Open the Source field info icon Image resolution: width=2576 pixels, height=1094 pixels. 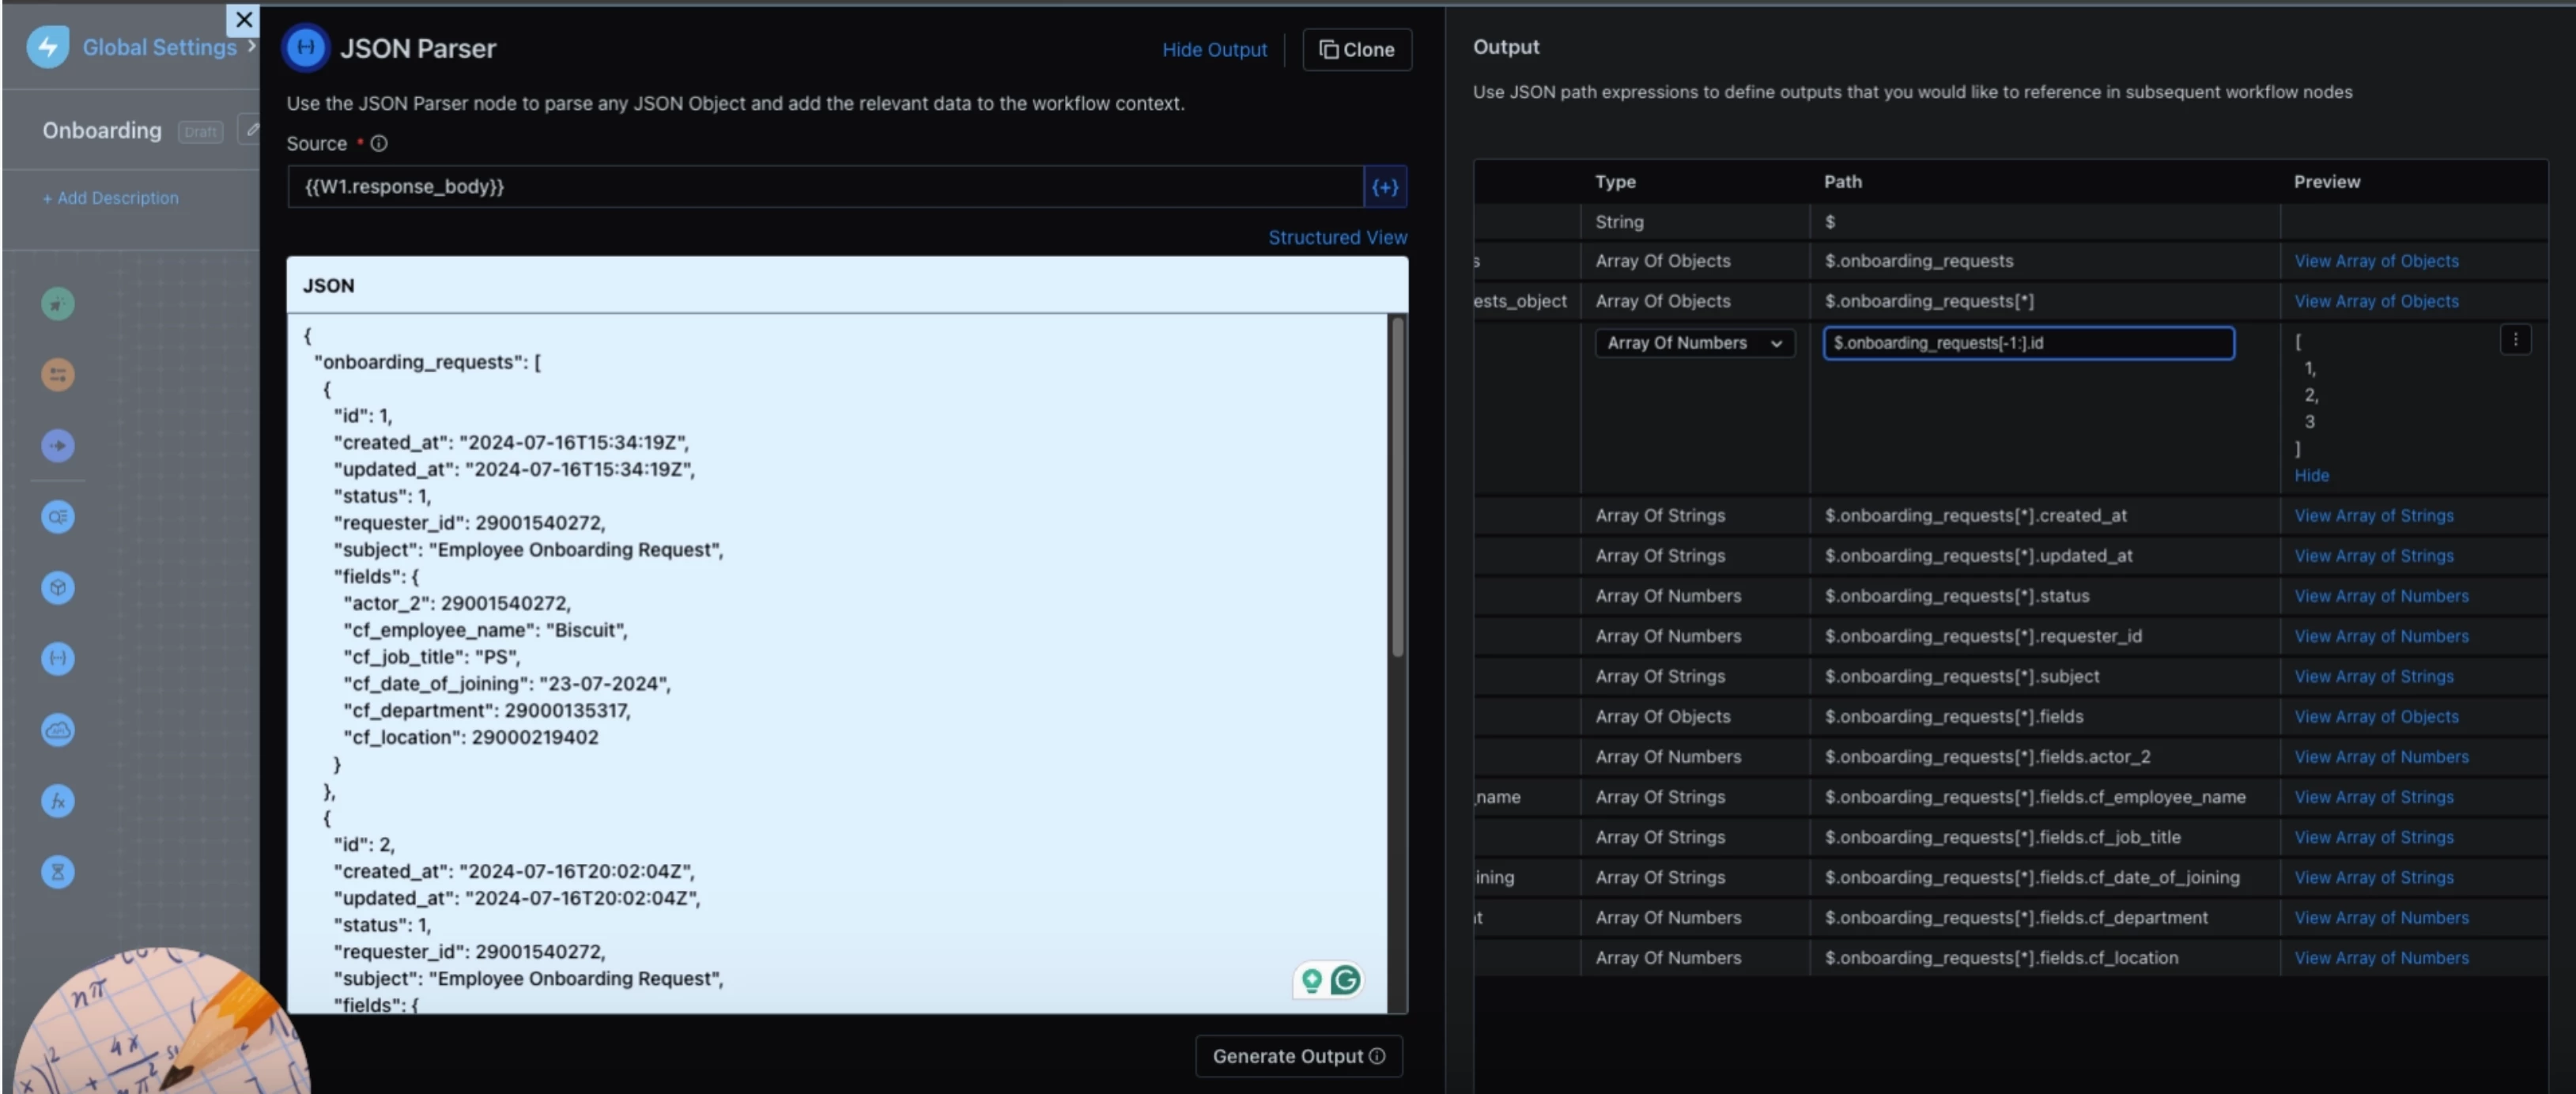(379, 143)
